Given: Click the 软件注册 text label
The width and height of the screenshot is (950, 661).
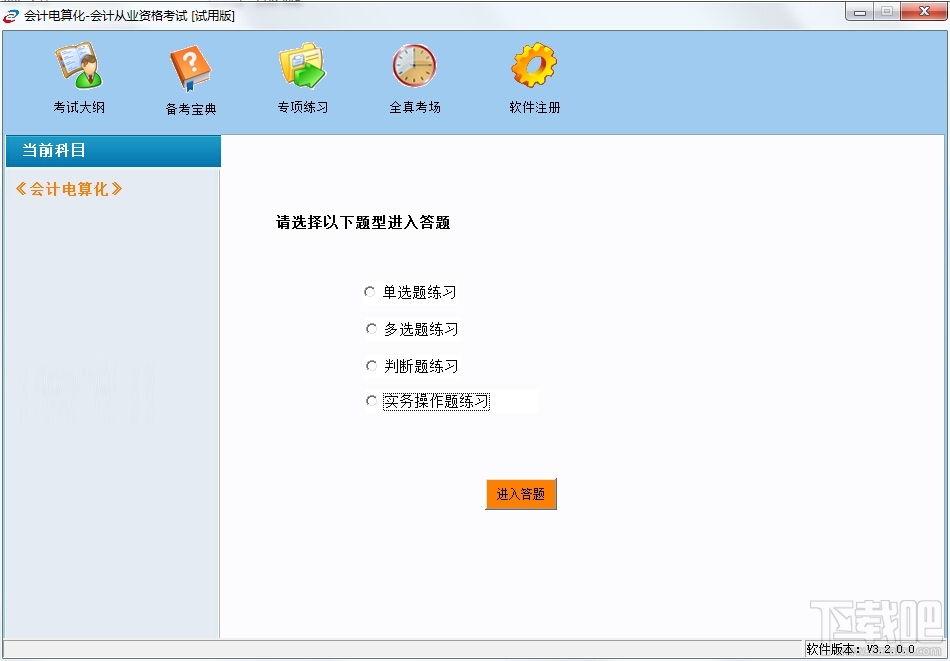Looking at the screenshot, I should coord(535,107).
